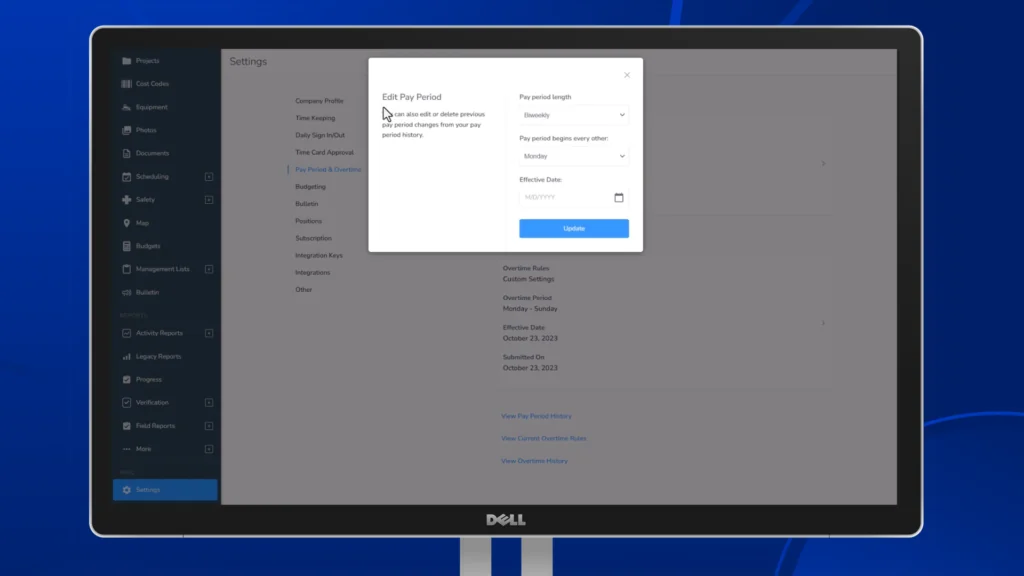The width and height of the screenshot is (1024, 576).
Task: Click the blue Update button
Action: click(x=574, y=229)
